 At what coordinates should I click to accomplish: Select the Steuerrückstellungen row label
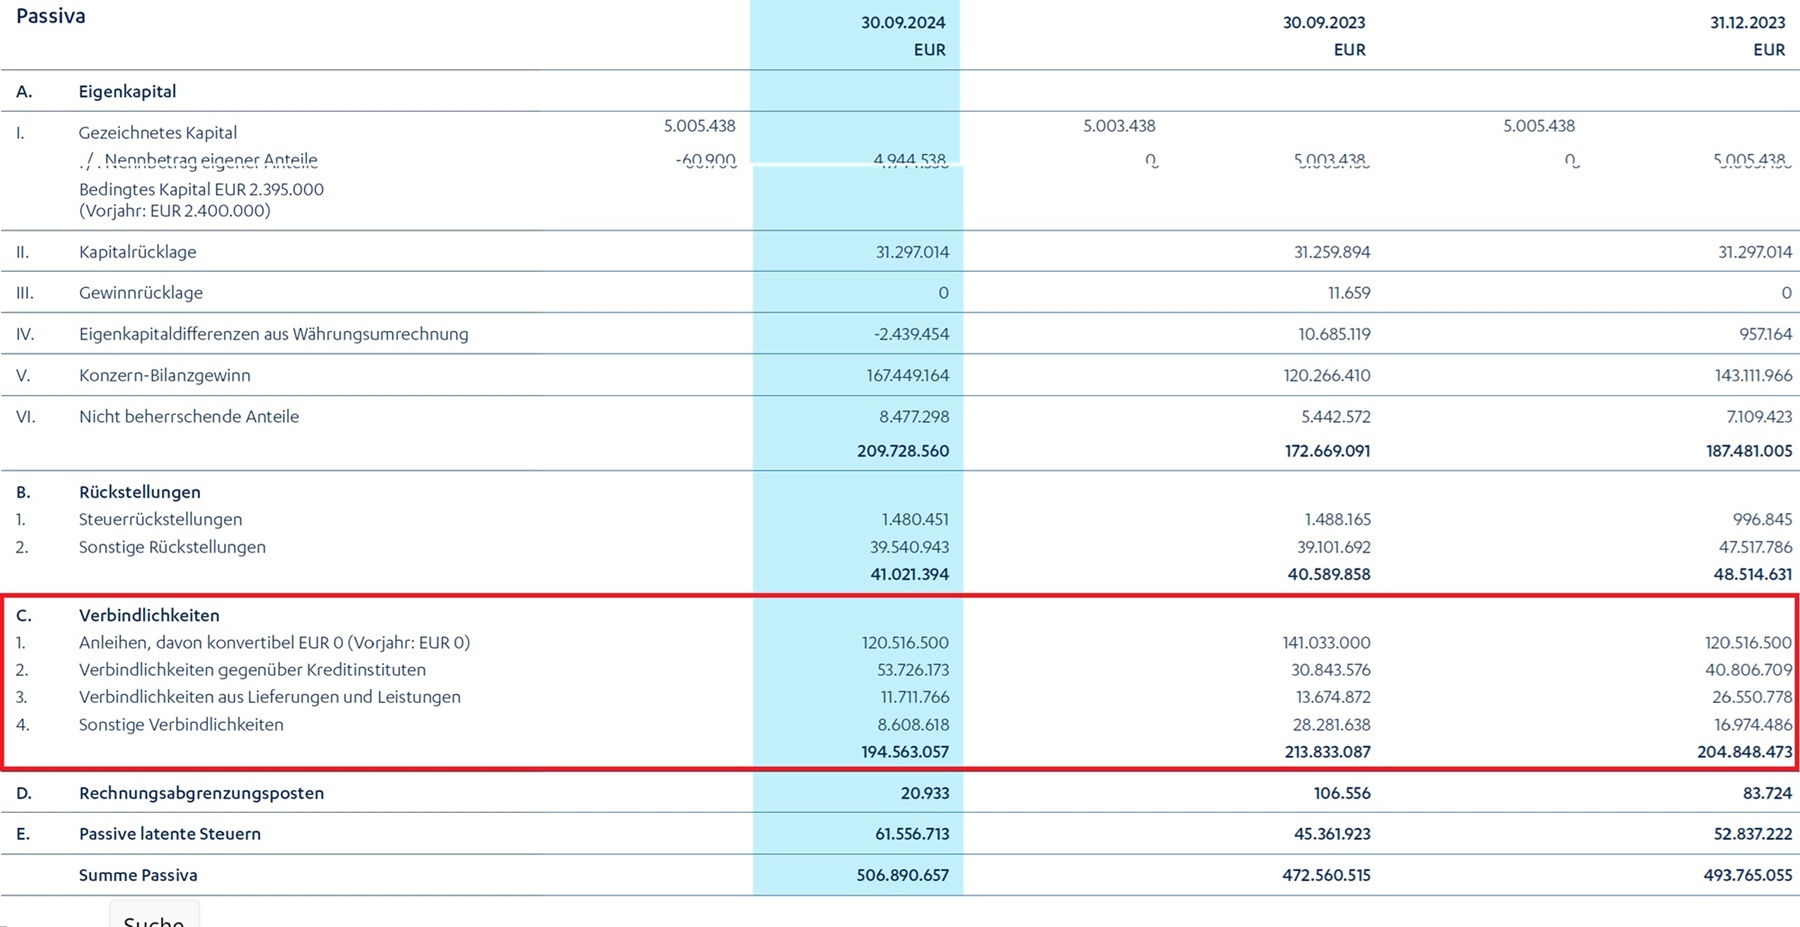click(x=160, y=519)
